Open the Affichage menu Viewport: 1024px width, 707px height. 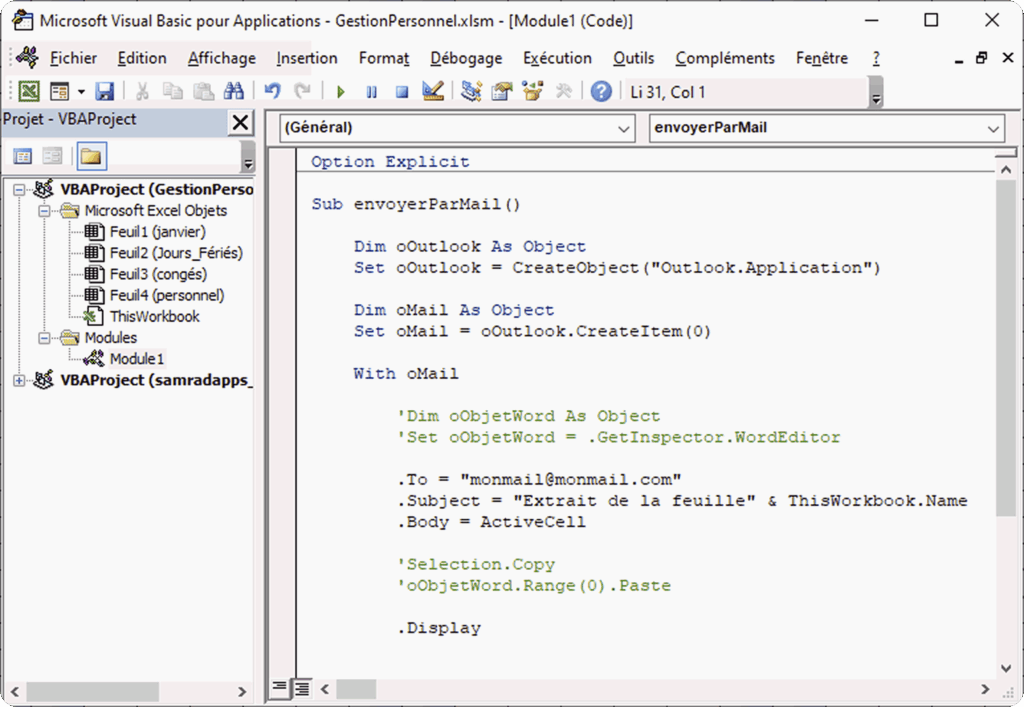pyautogui.click(x=221, y=58)
